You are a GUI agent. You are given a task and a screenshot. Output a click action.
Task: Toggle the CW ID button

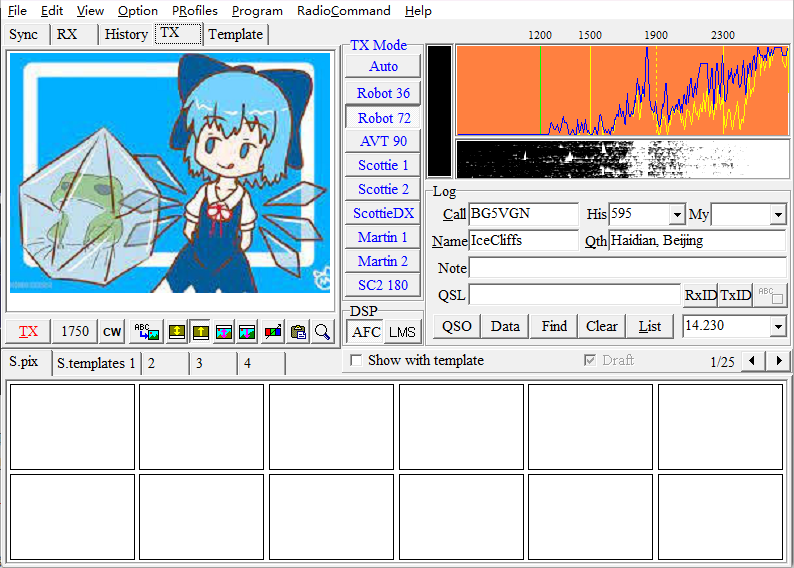(x=112, y=332)
